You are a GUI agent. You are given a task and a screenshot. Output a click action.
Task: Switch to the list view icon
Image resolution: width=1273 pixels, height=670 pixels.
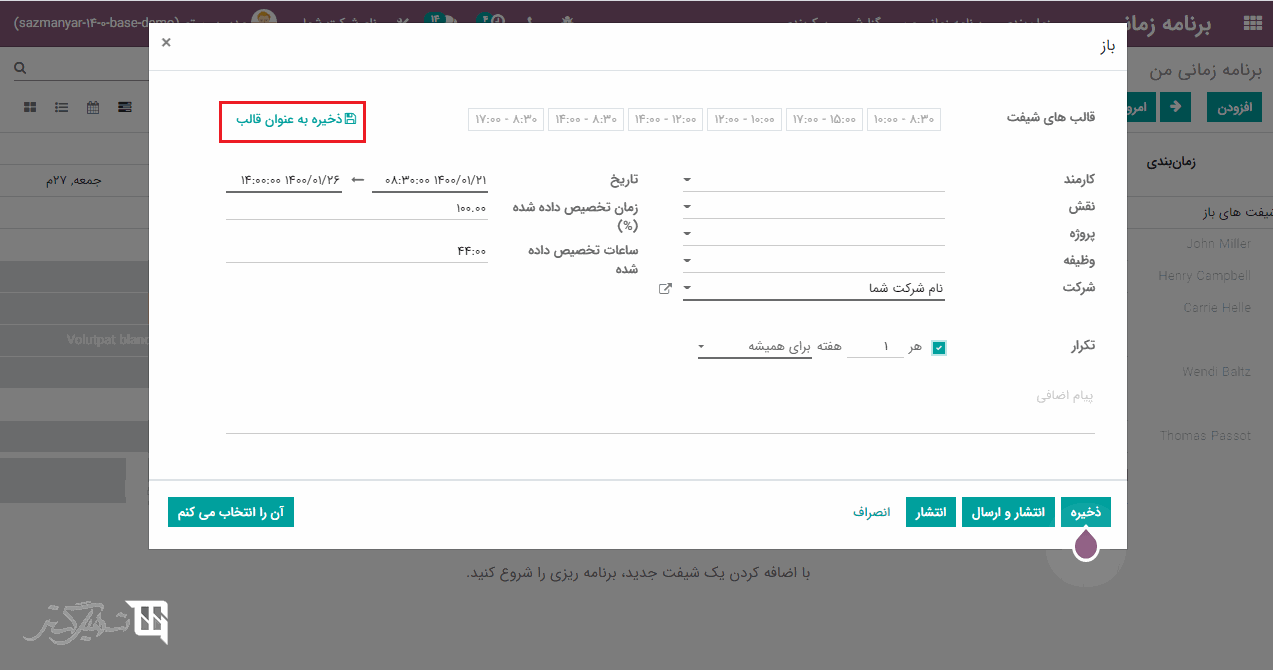pos(62,107)
